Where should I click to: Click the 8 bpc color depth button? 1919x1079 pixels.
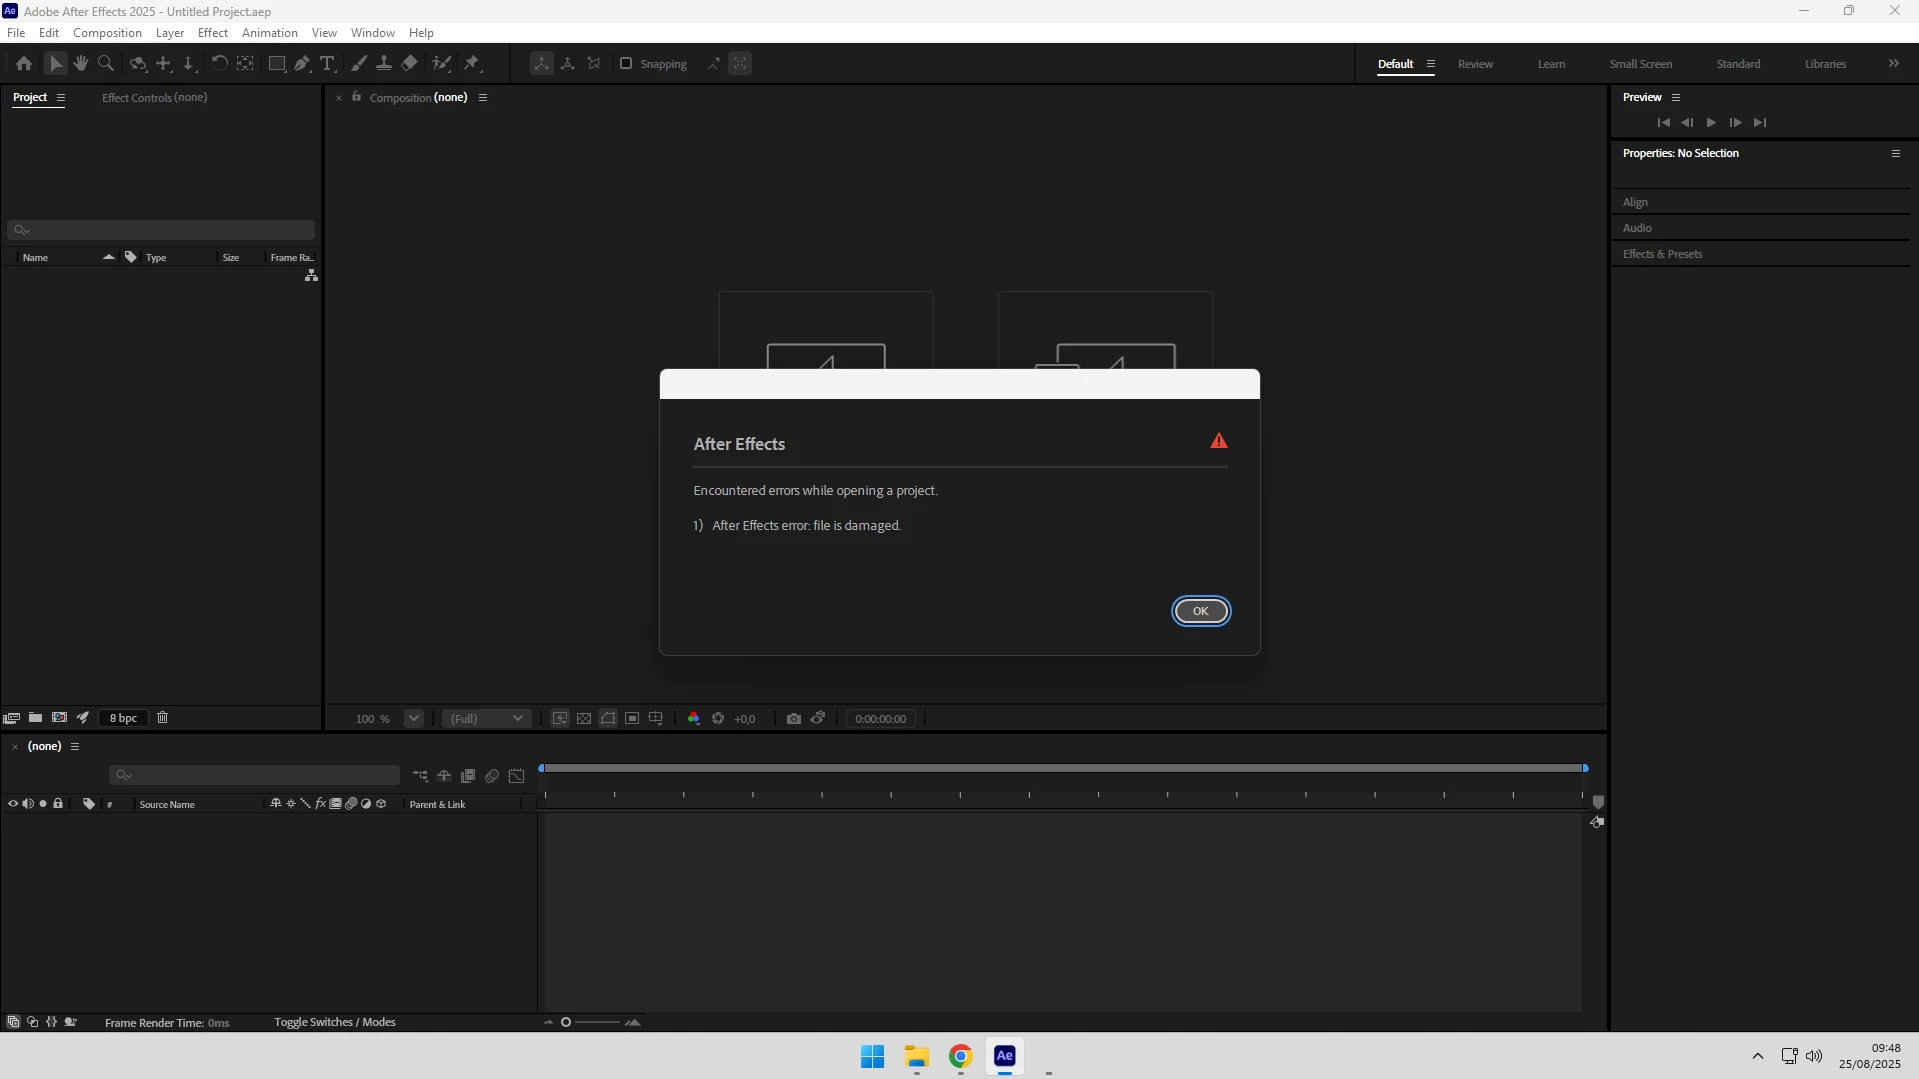pos(123,718)
